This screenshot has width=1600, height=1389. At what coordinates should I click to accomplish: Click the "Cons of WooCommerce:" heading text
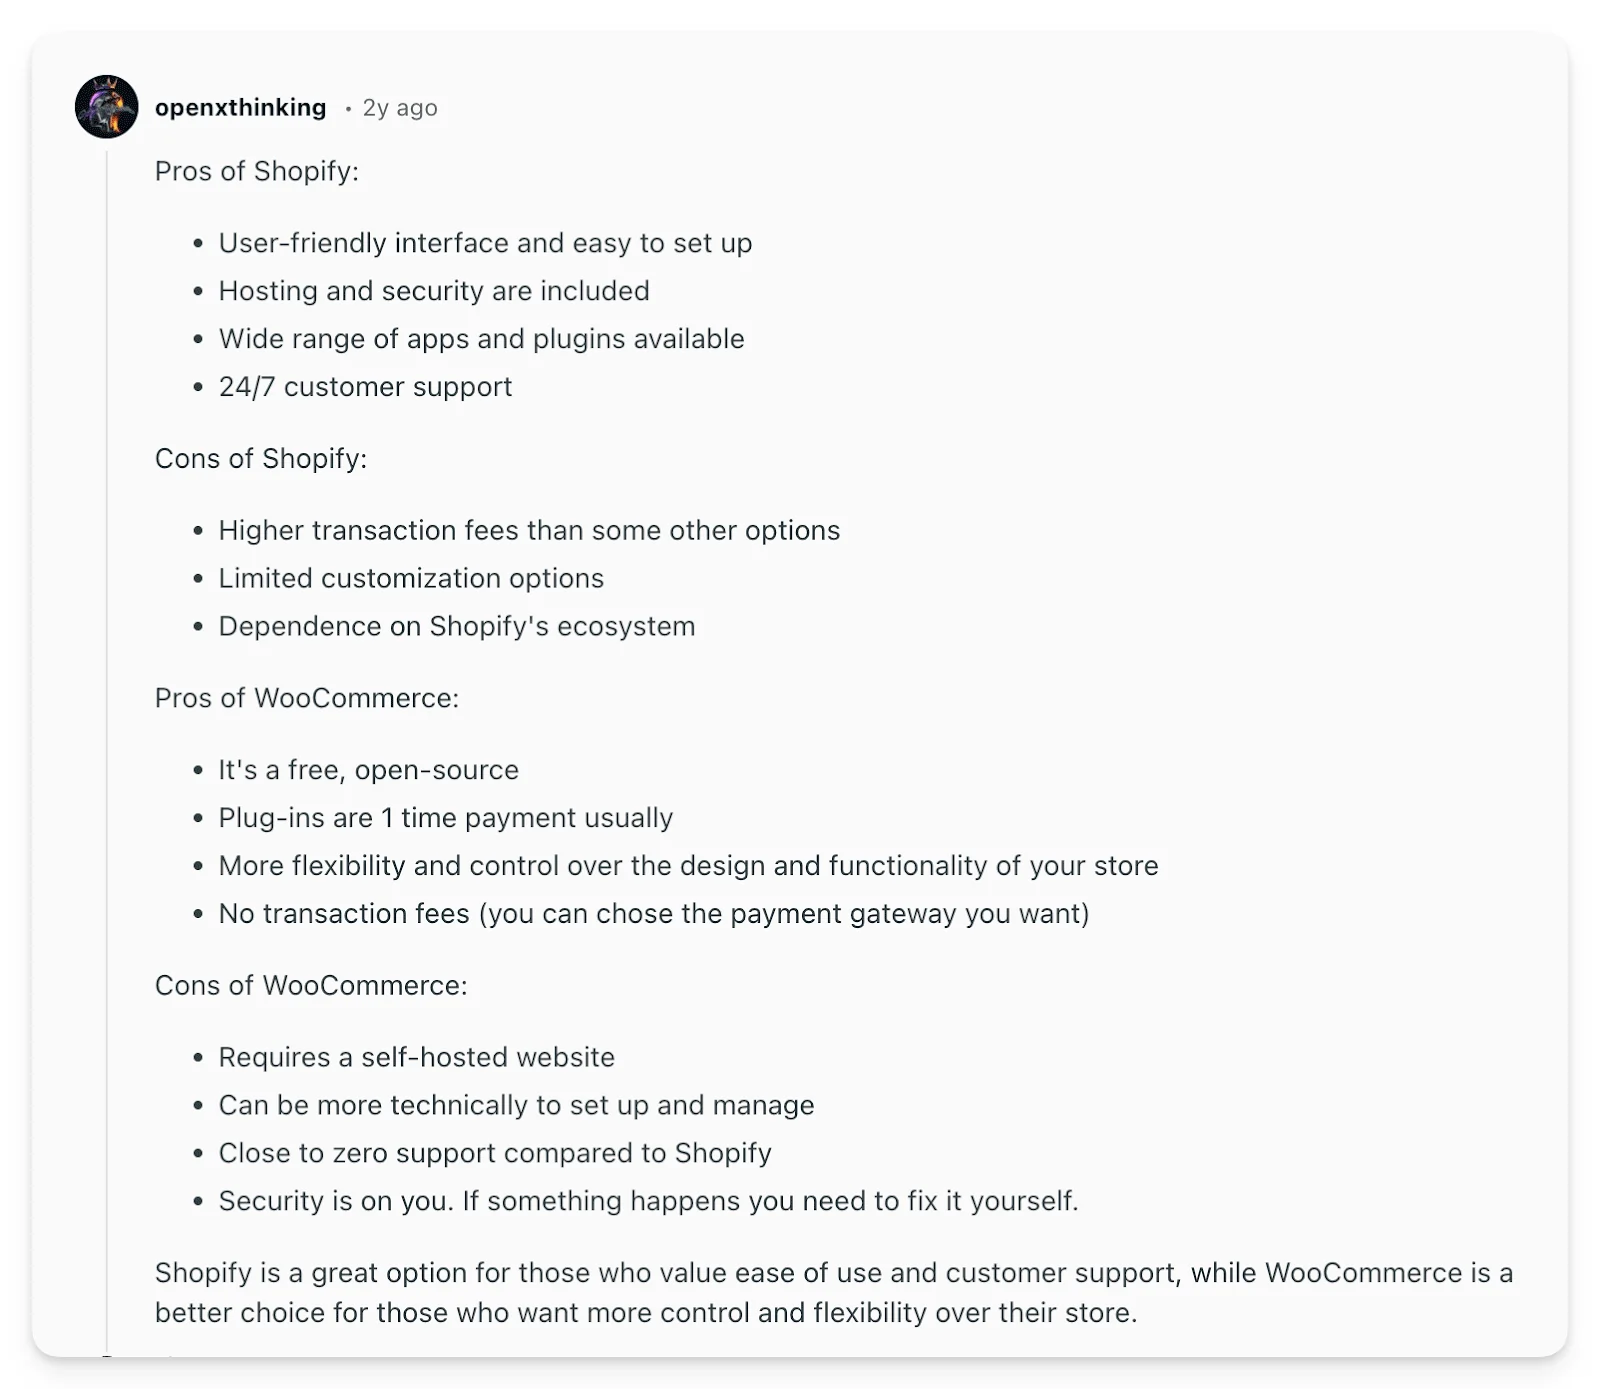[310, 985]
